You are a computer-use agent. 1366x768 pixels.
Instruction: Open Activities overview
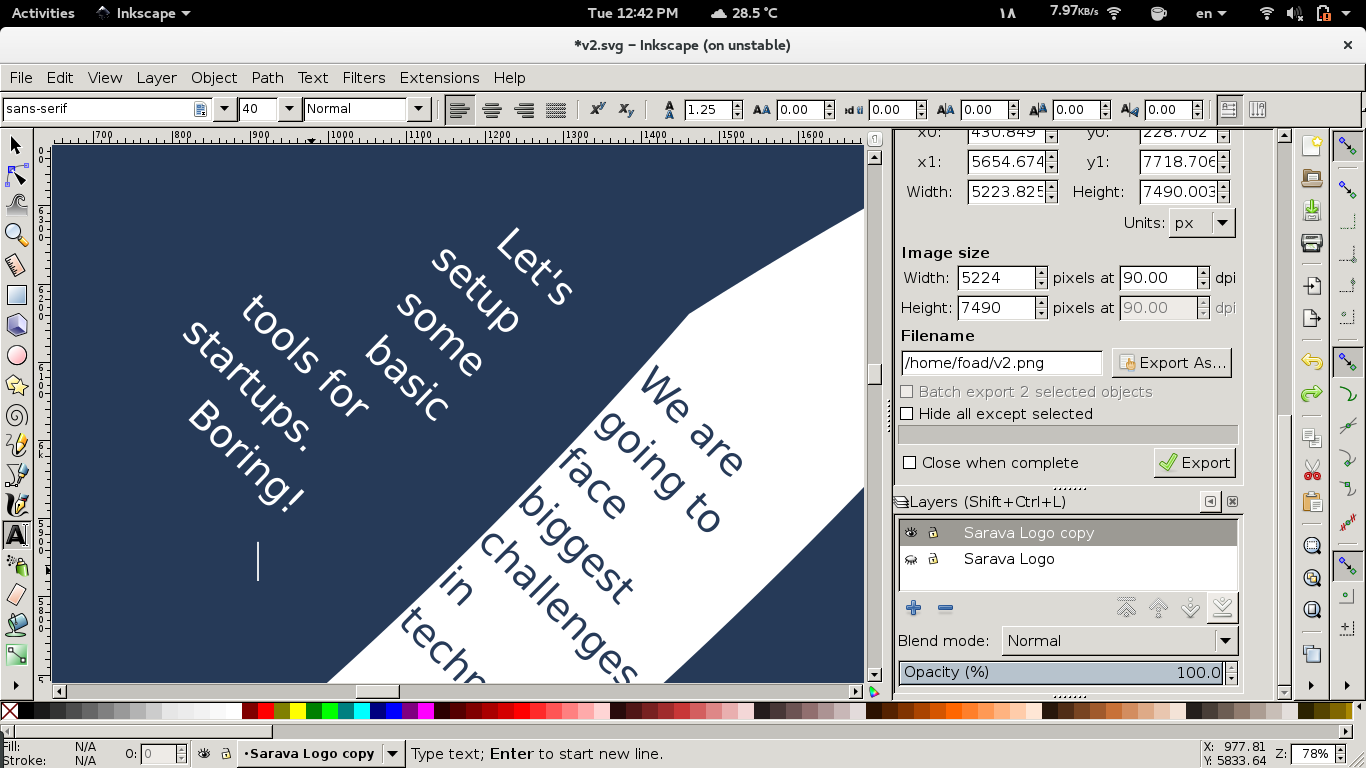43,13
